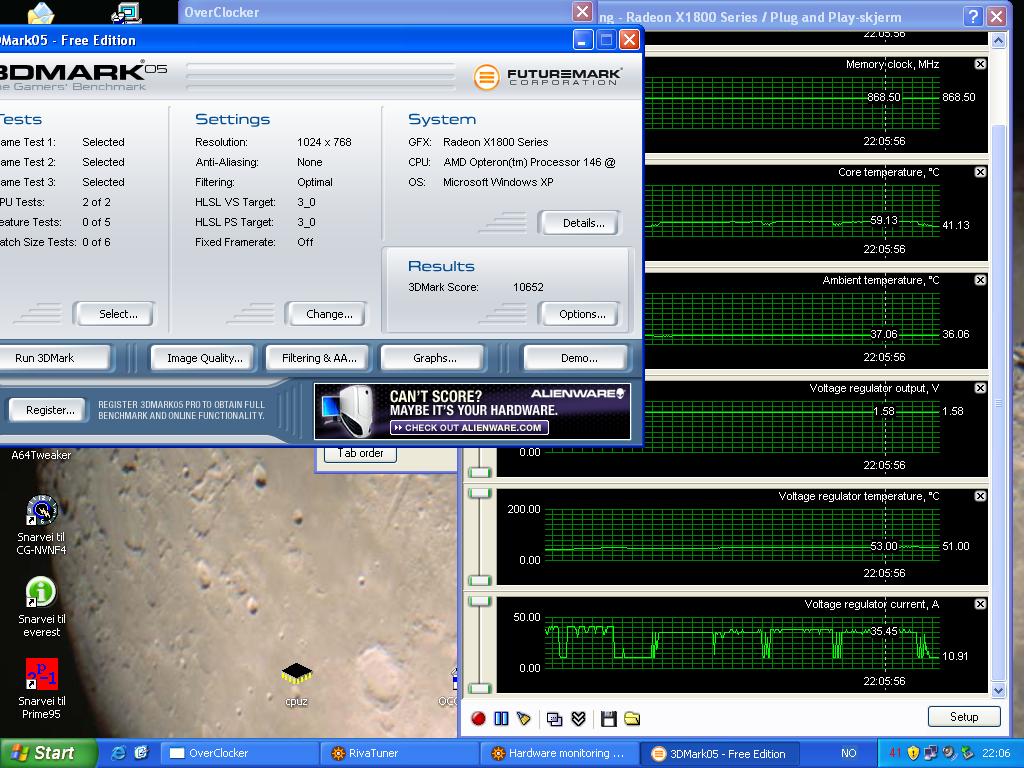Start logging with the red record icon
The image size is (1024, 768).
[x=478, y=719]
